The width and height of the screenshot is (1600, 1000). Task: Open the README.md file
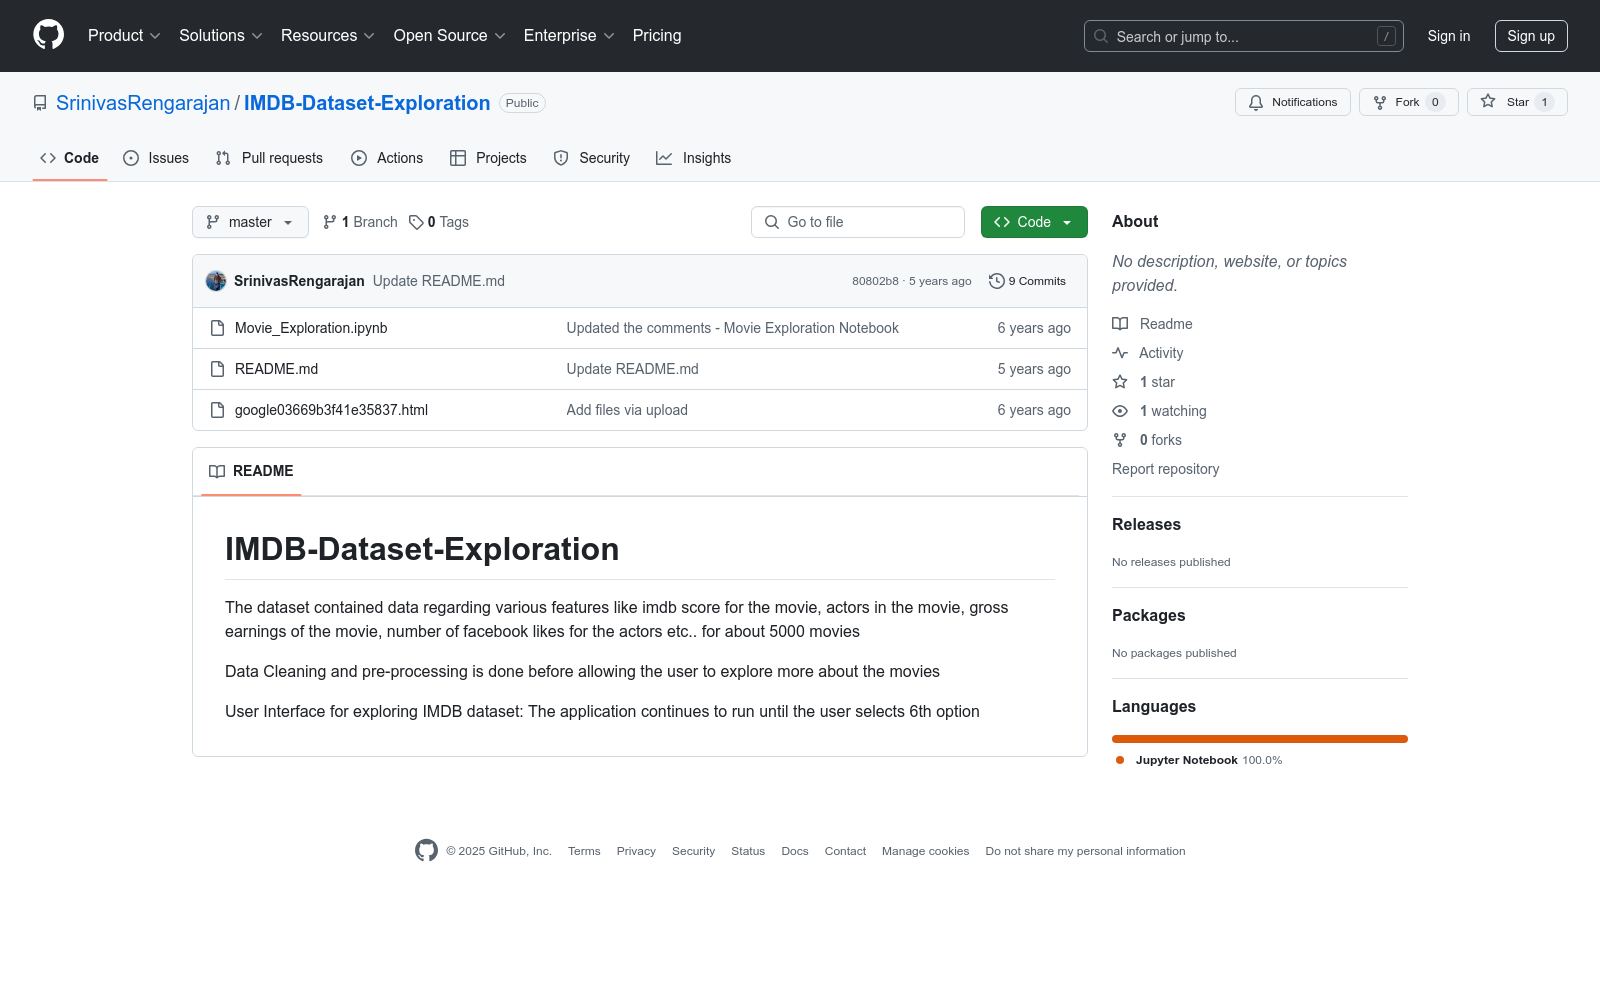276,369
